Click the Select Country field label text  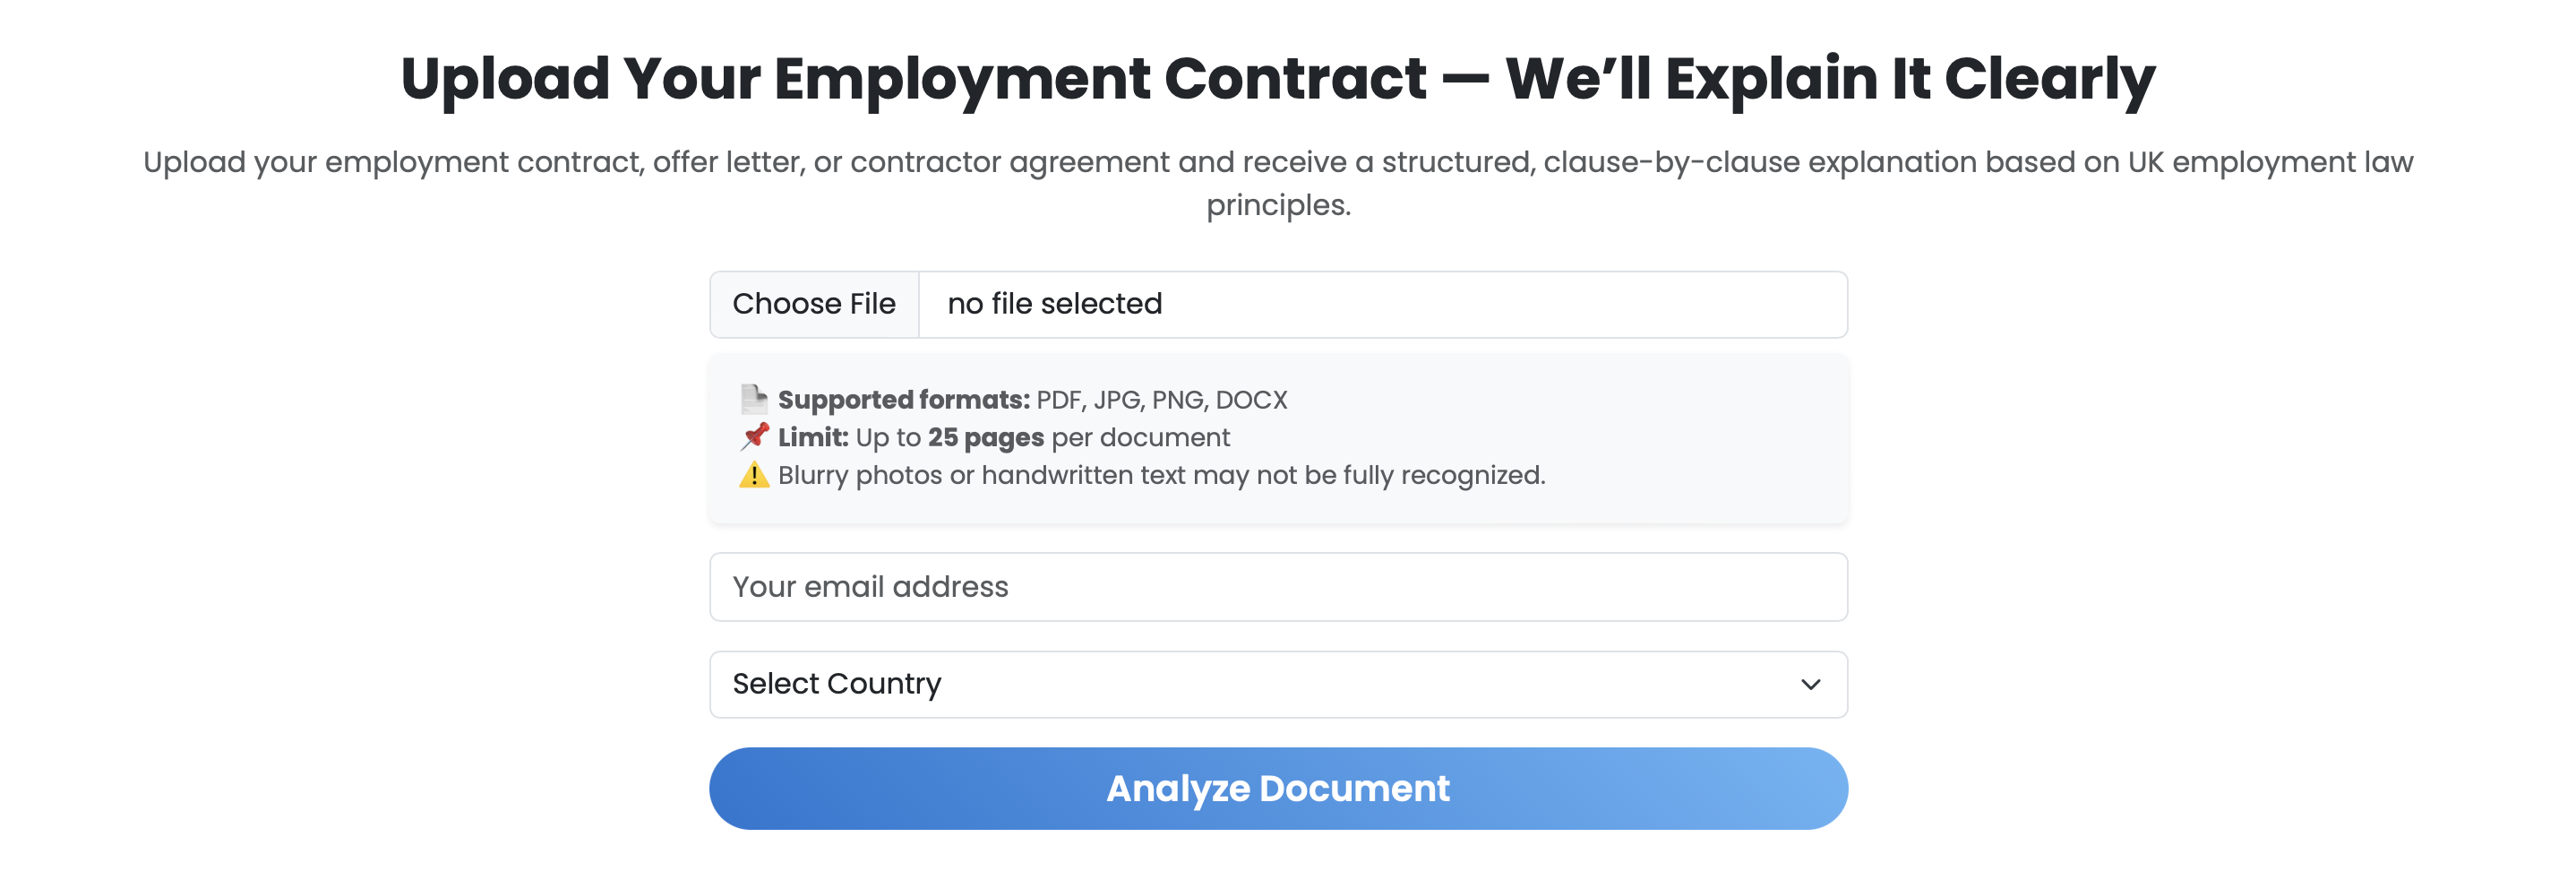click(837, 684)
